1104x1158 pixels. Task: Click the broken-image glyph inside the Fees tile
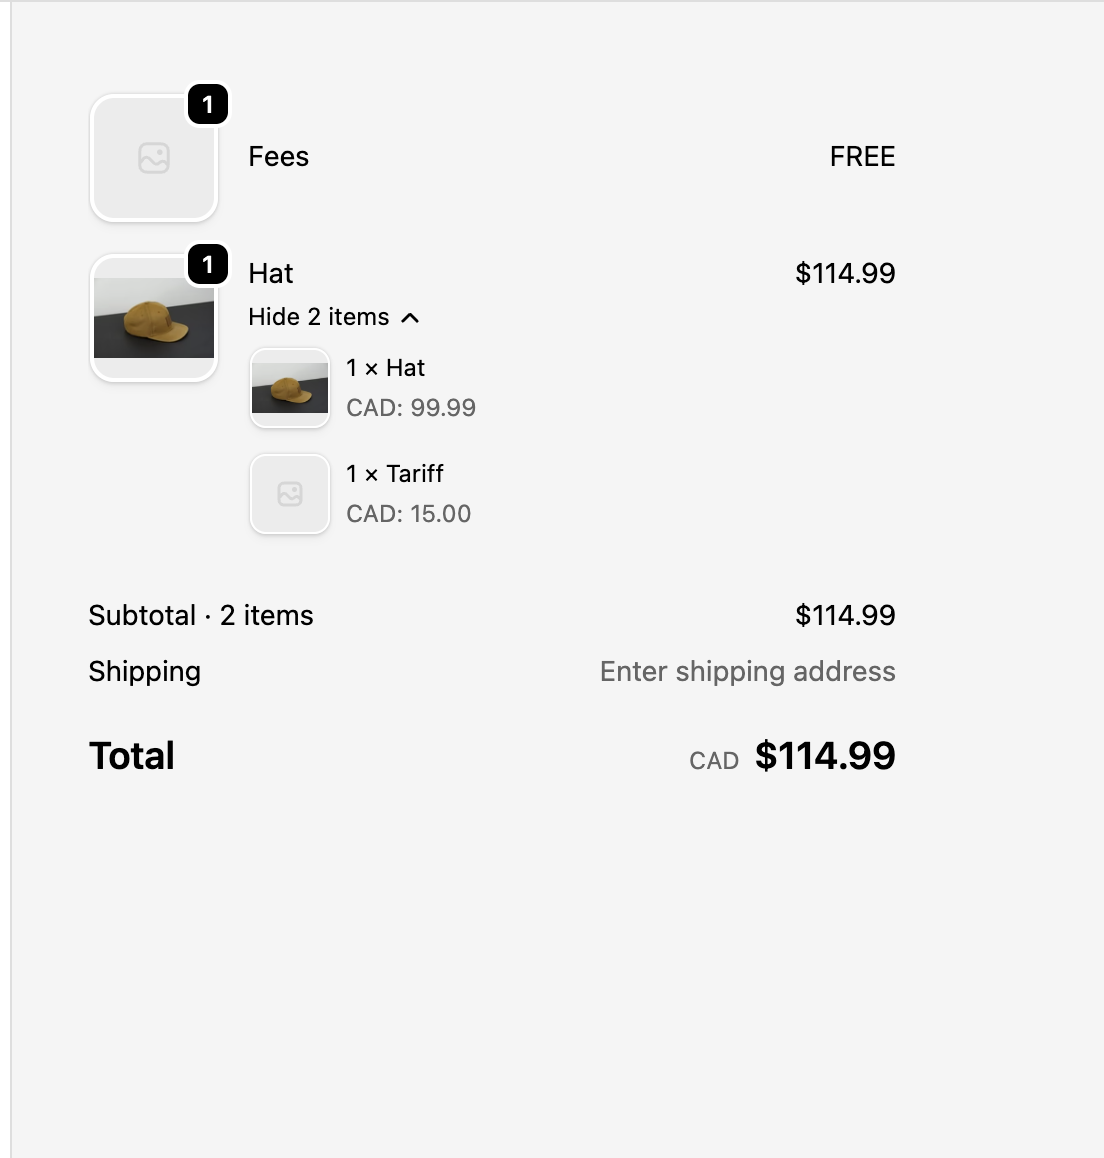[153, 157]
